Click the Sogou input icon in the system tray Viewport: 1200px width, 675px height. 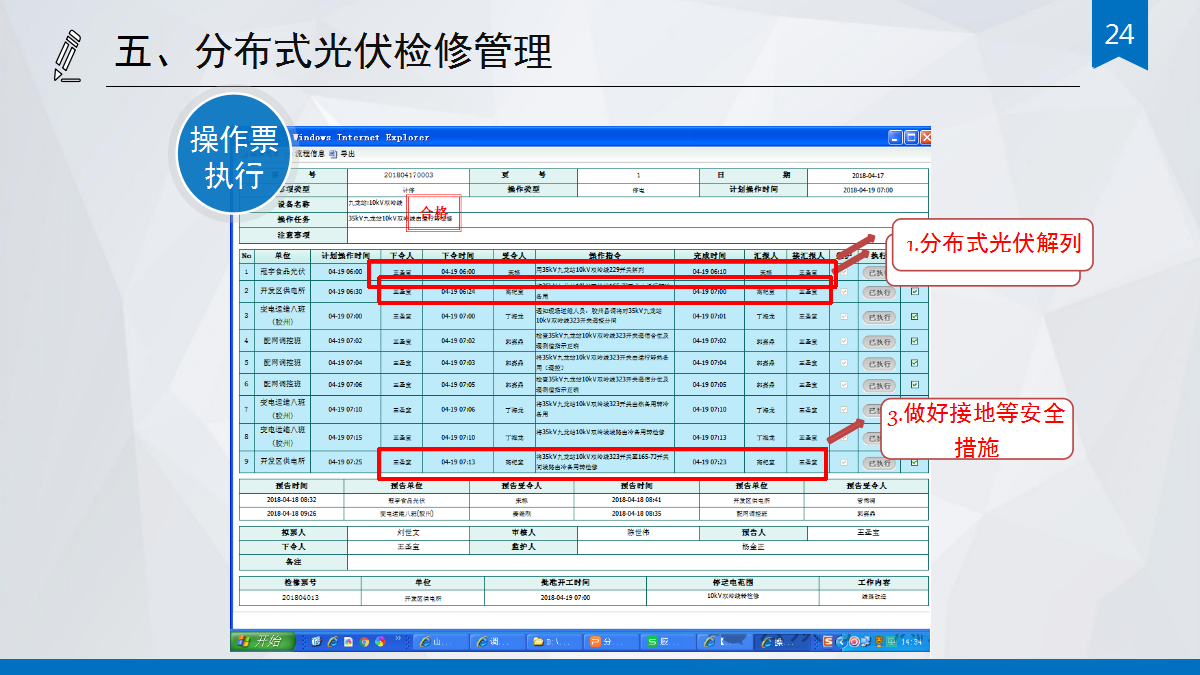828,641
